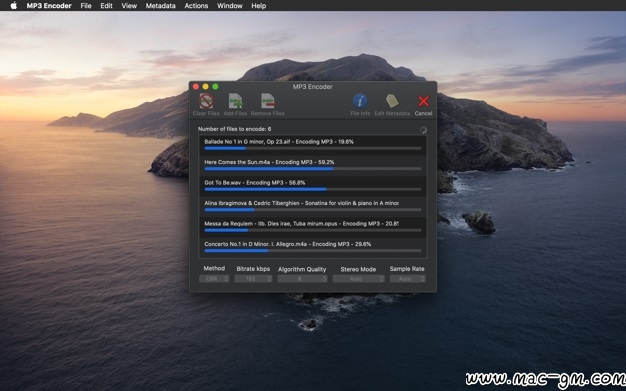Click the Add Files toolbar icon

235,101
